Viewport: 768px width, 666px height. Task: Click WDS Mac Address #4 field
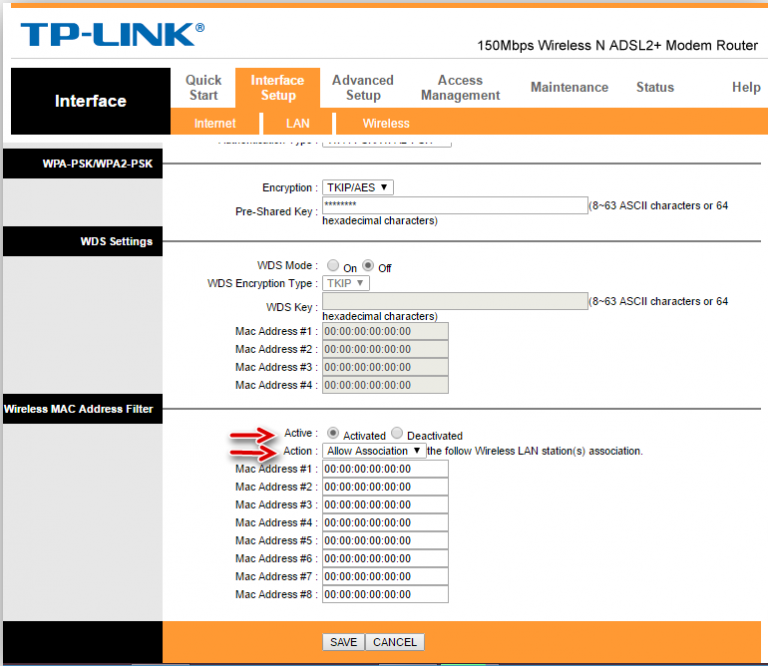(385, 385)
